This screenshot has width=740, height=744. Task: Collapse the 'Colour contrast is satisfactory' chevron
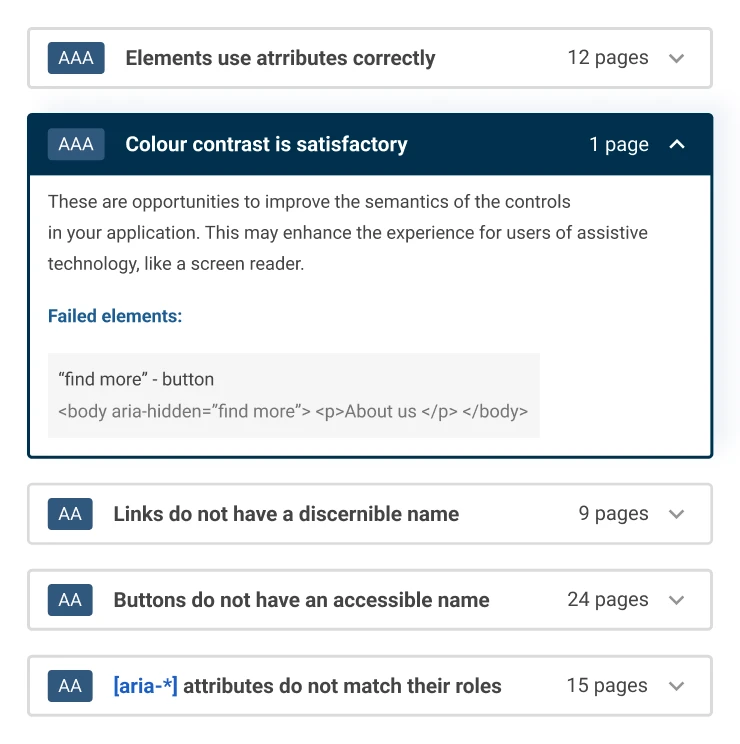click(x=677, y=144)
